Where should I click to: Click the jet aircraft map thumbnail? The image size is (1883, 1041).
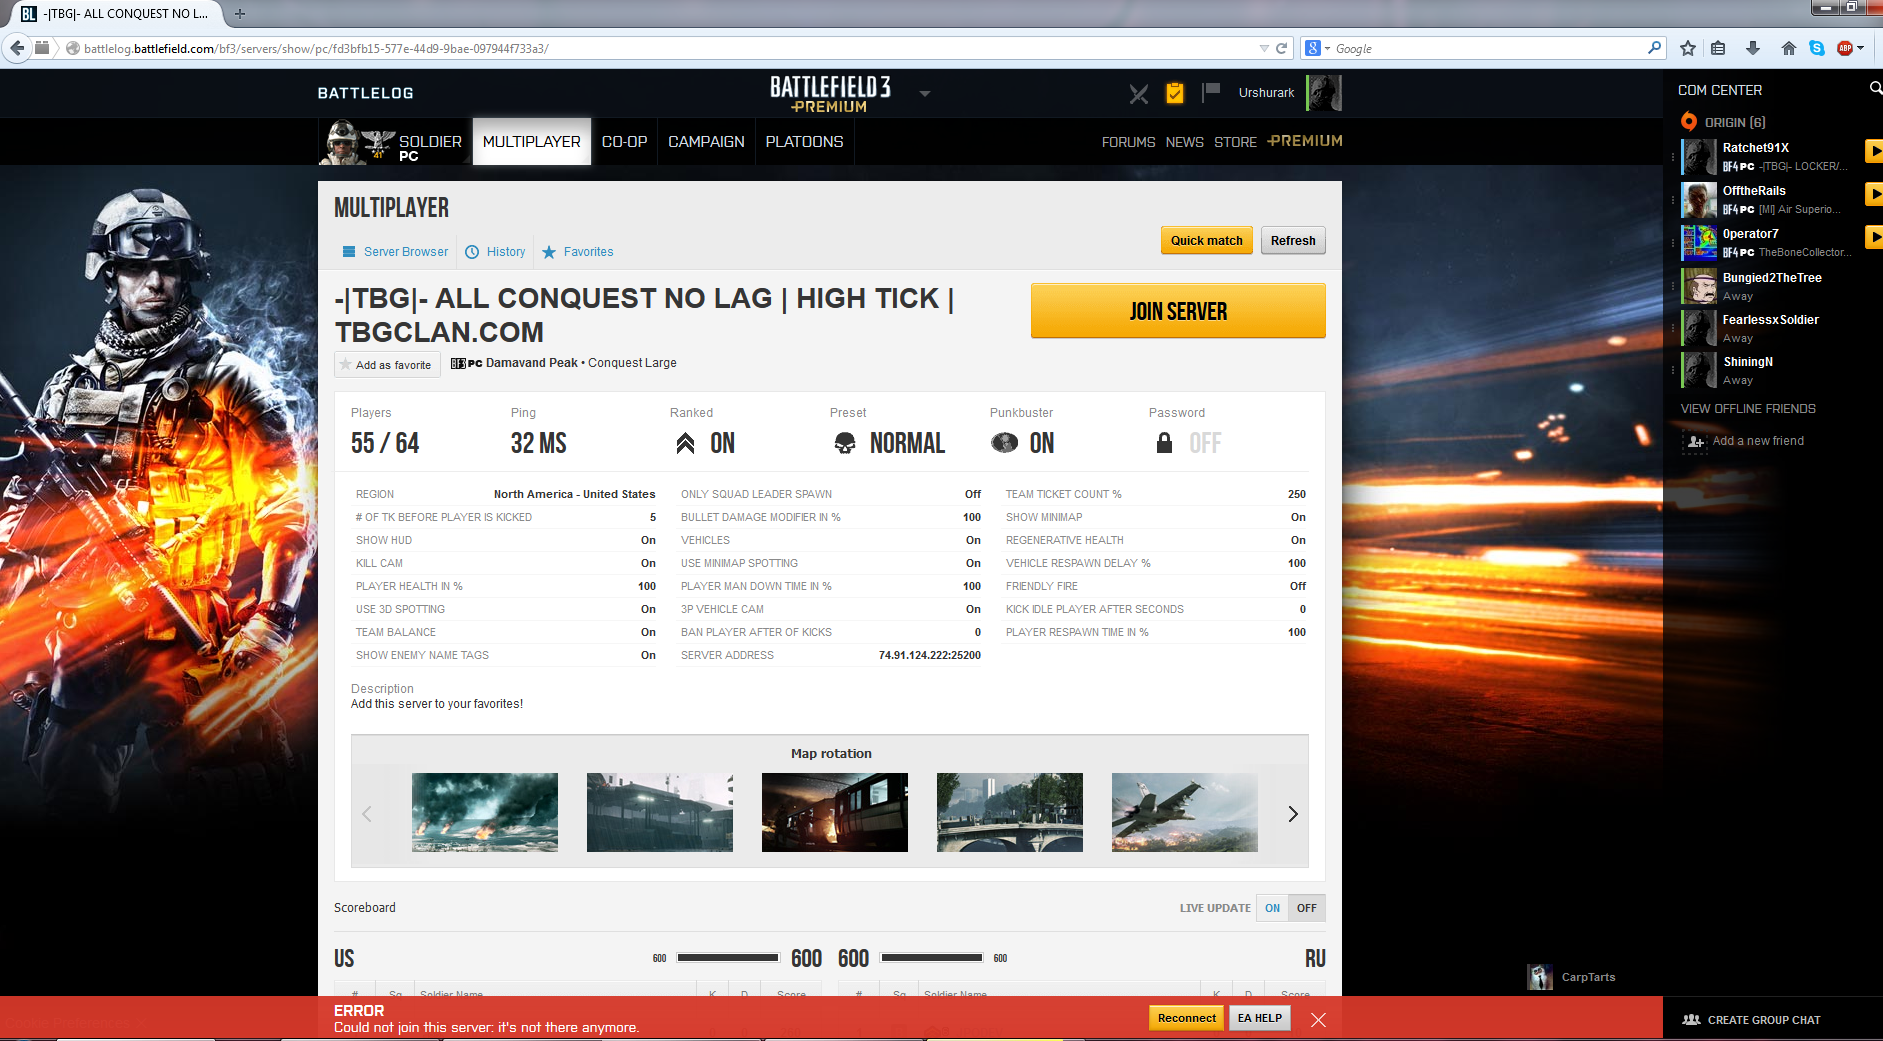pos(1185,812)
